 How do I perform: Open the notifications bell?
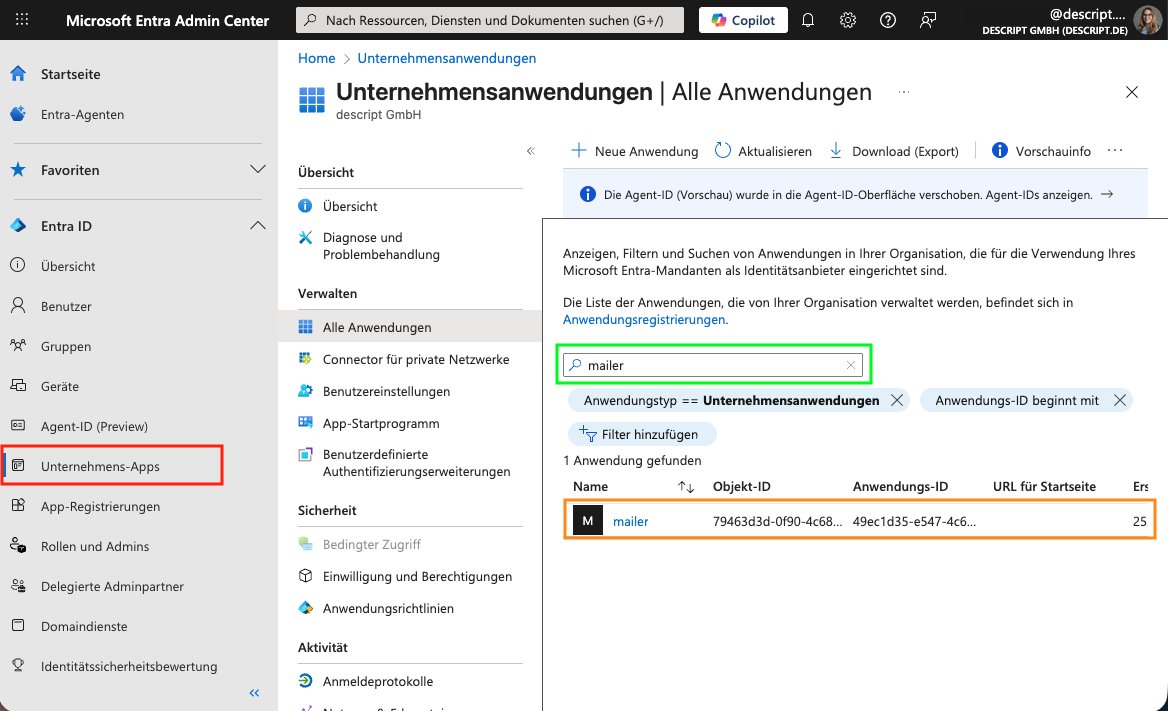pyautogui.click(x=807, y=20)
